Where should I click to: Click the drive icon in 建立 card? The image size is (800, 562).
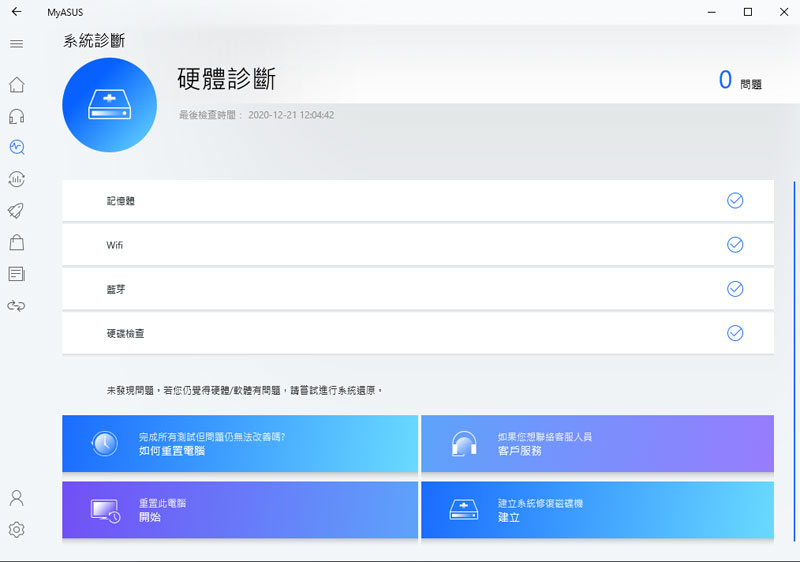pos(464,509)
